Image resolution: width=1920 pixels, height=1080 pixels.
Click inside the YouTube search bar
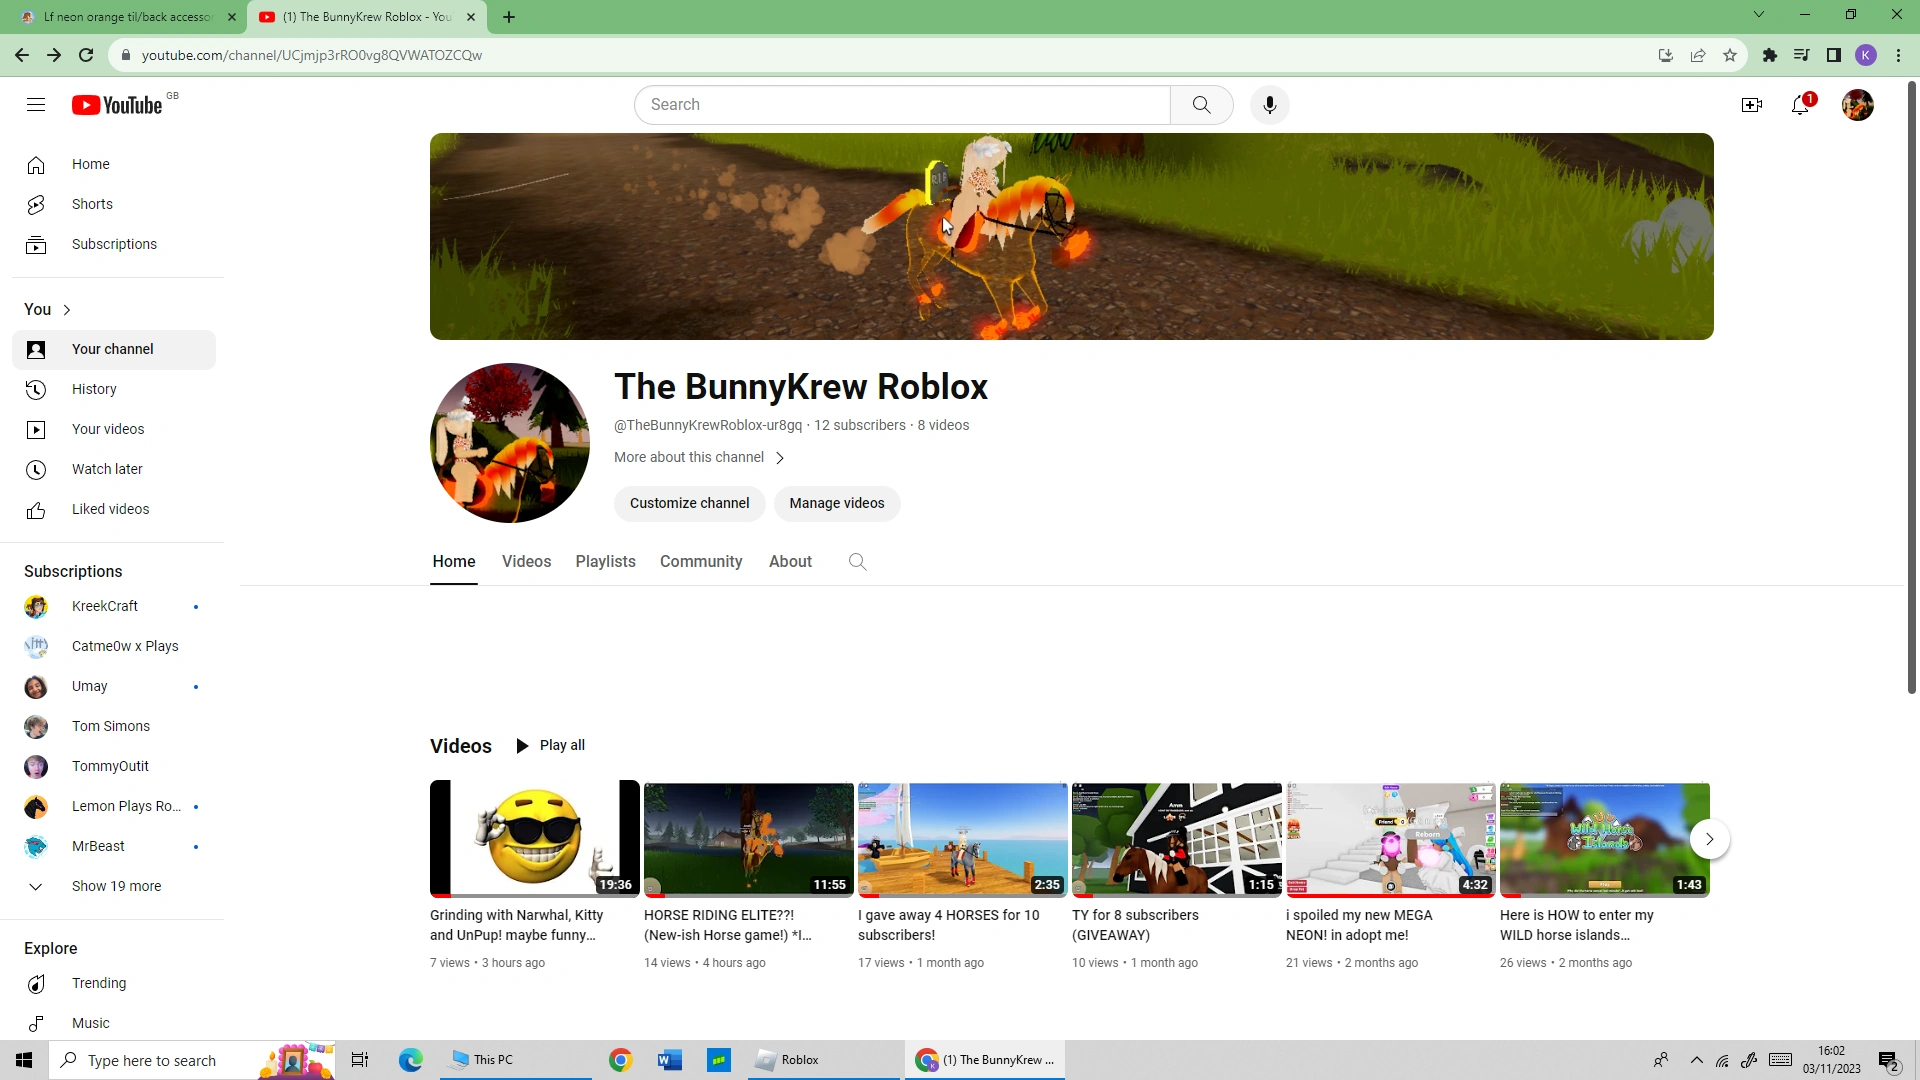900,104
